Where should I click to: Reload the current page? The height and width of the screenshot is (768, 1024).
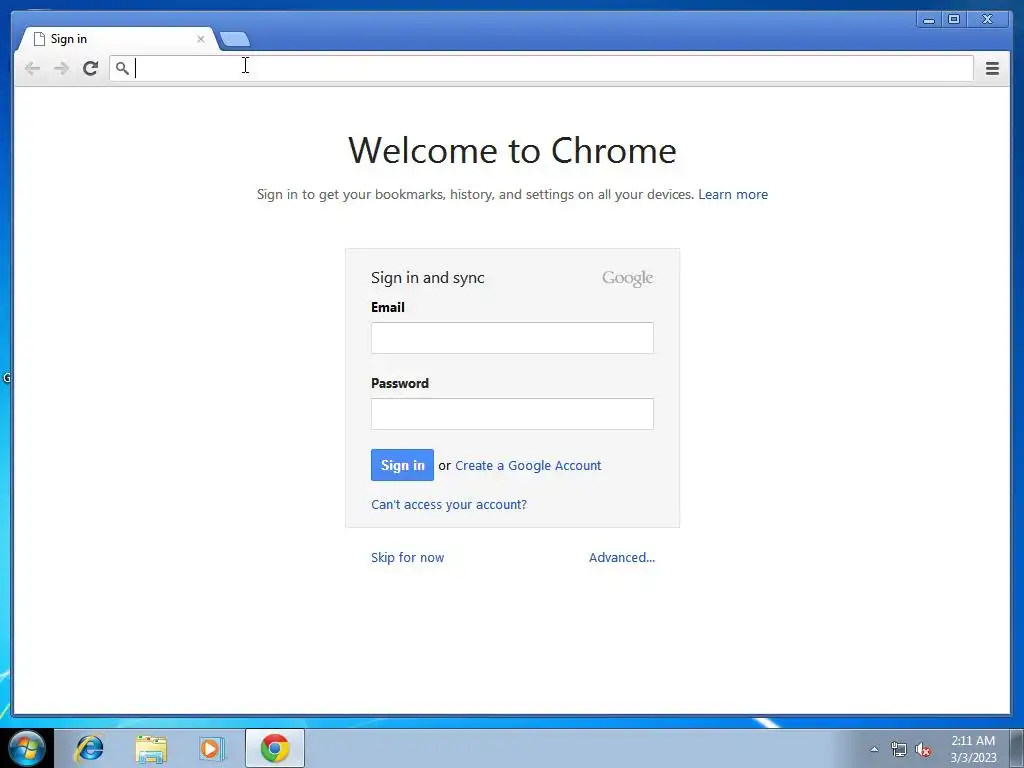90,68
